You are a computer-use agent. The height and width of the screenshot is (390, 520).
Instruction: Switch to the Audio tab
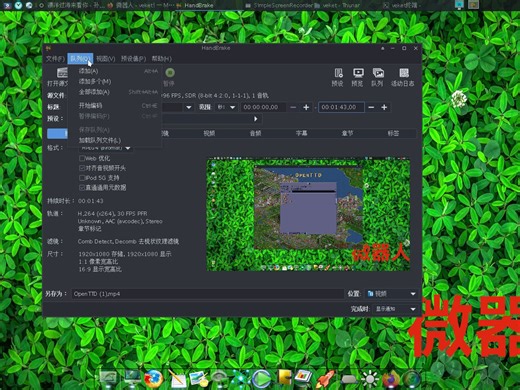tap(255, 133)
